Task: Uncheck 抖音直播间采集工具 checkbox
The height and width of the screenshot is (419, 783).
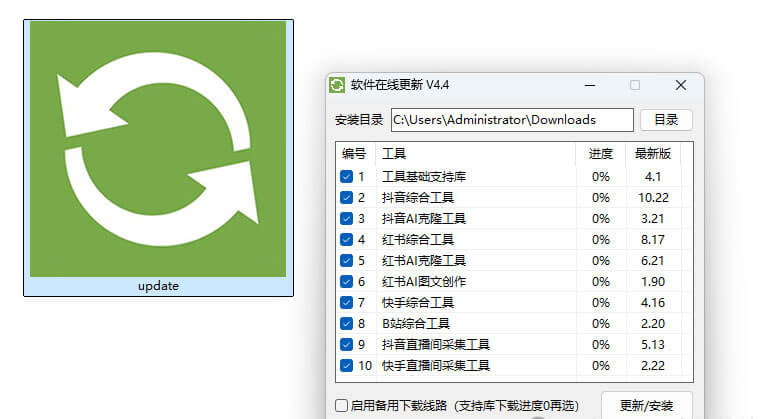Action: tap(347, 345)
